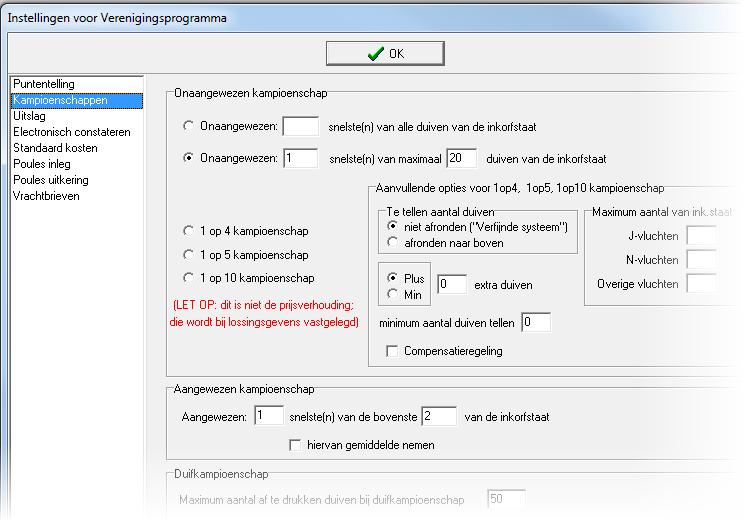Click the Duifkampioenschap maximum field showing 50
Image resolution: width=744 pixels, height=522 pixels.
[x=506, y=499]
